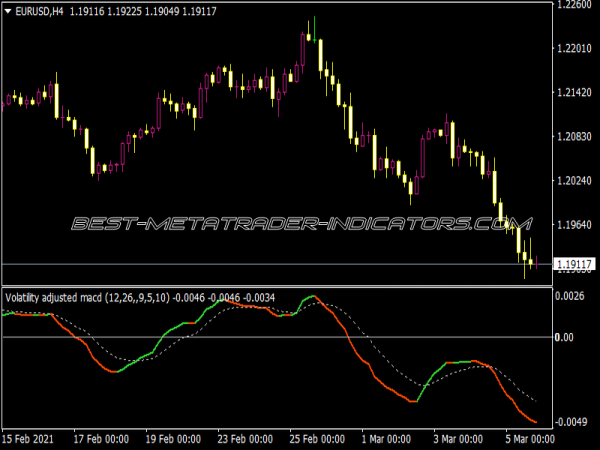Click the 1.19640 price axis label
This screenshot has height=450, width=600.
574,224
